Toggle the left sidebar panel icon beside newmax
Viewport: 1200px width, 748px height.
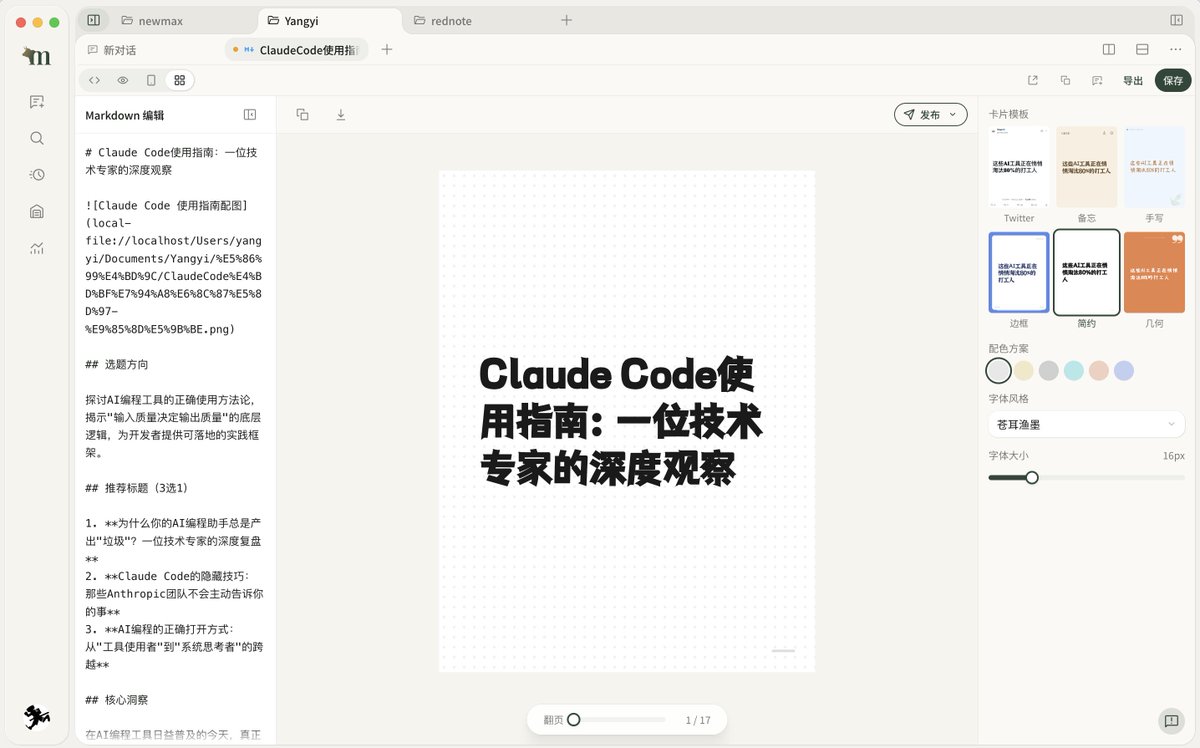[93, 20]
